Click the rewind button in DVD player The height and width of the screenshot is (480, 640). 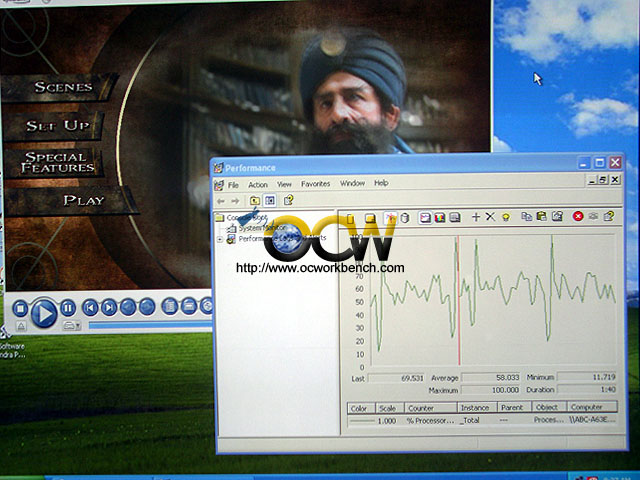tap(128, 307)
